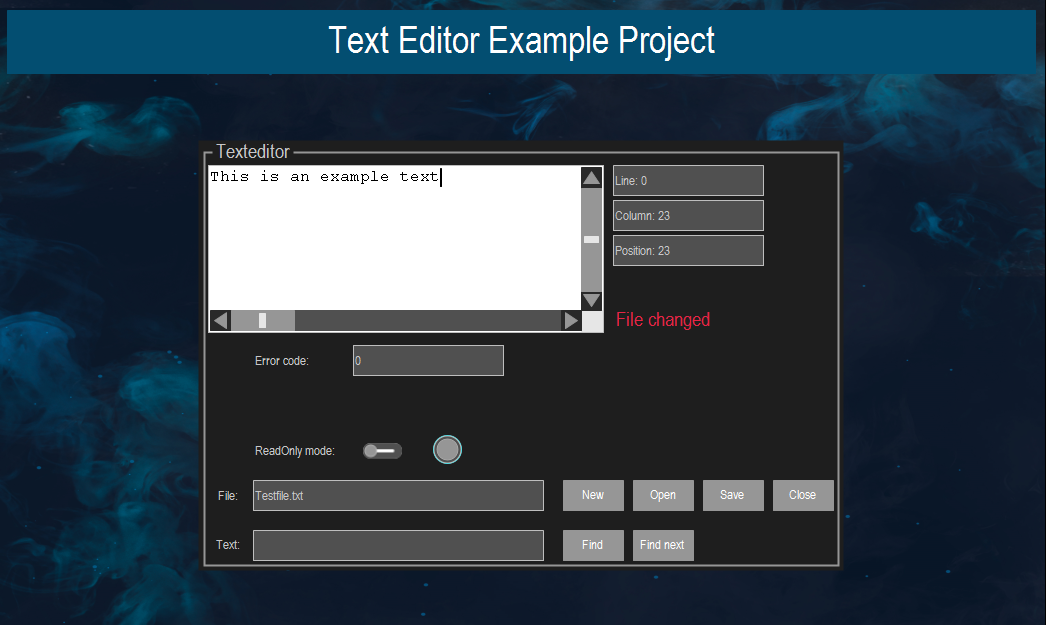This screenshot has height=625, width=1046.
Task: Close the open file
Action: [x=802, y=495]
